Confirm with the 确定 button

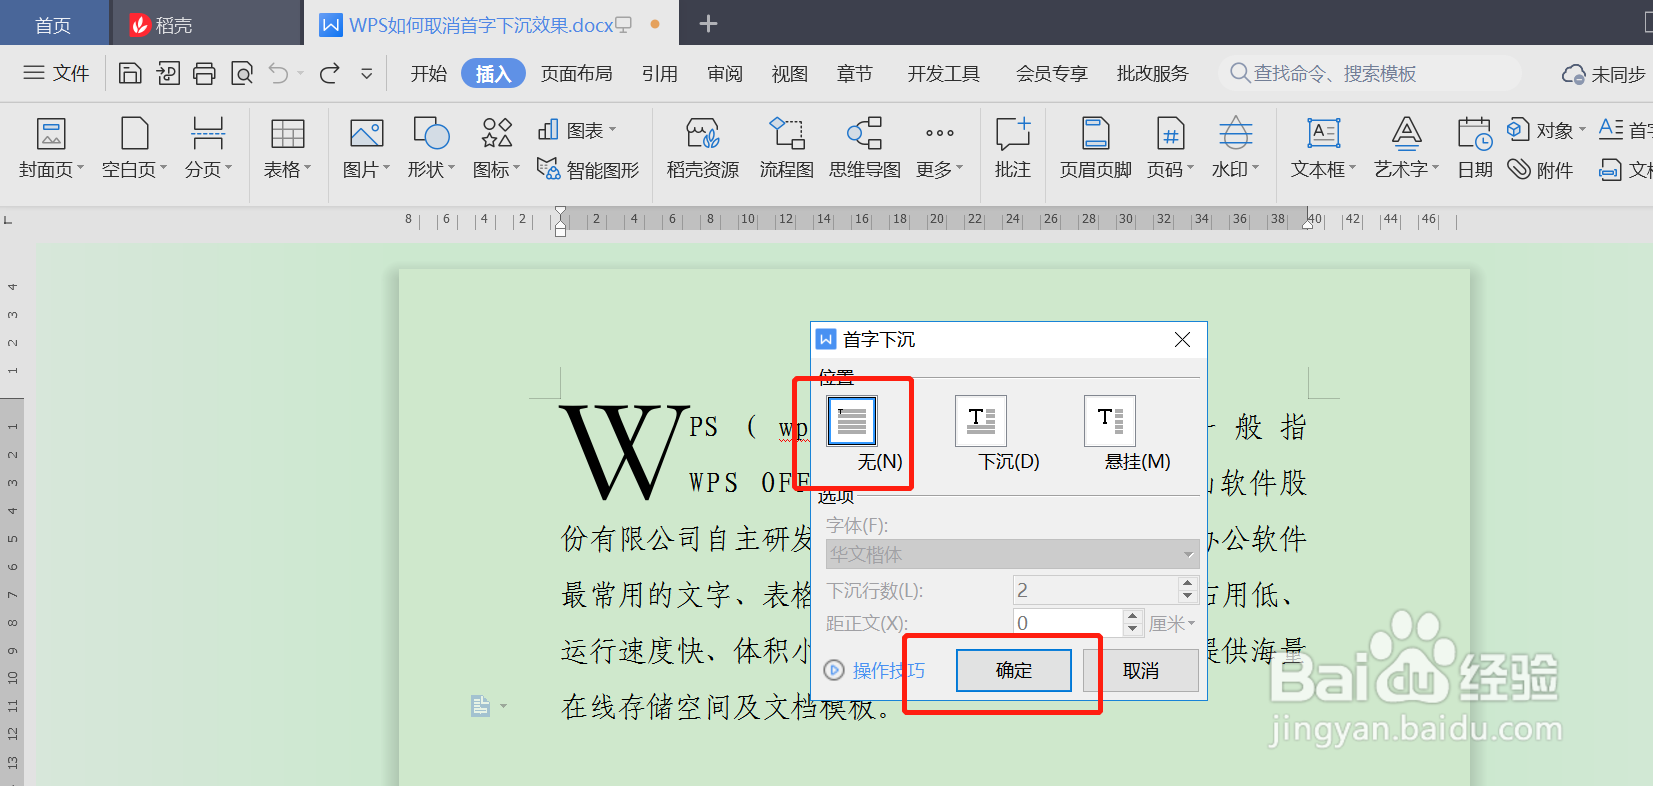pos(1014,670)
